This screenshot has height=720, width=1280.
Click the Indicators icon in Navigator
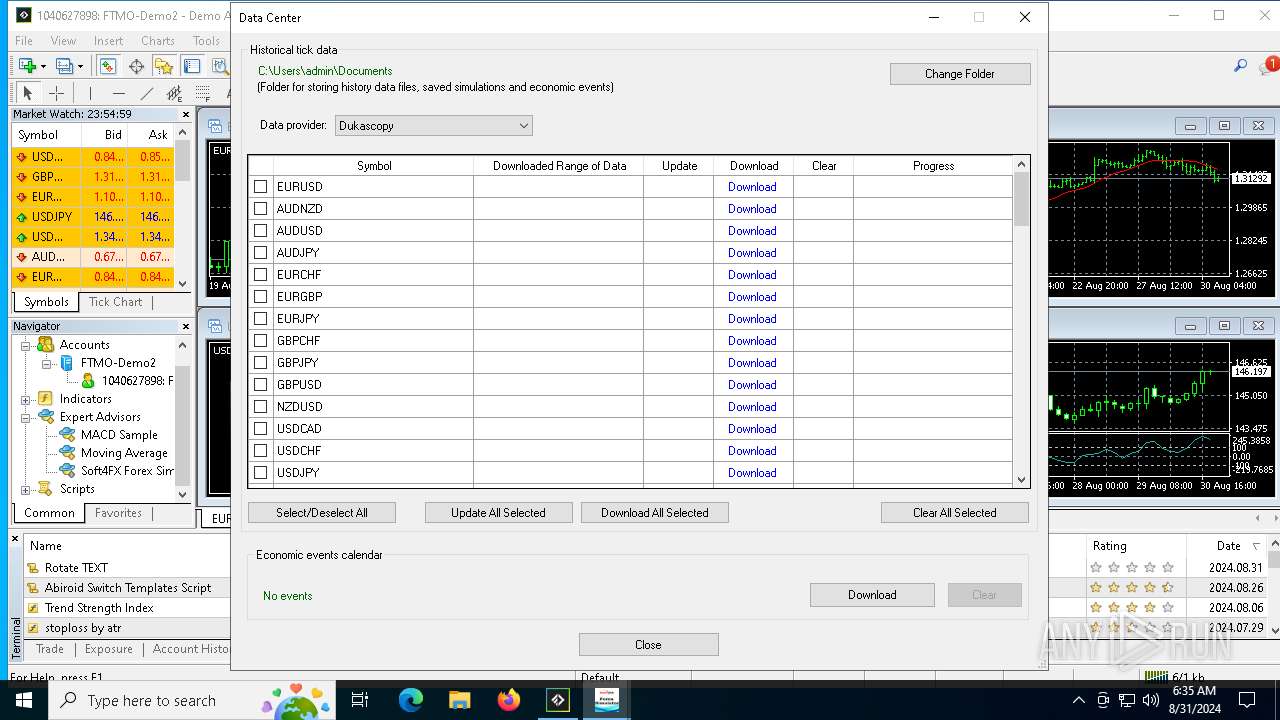click(x=45, y=398)
